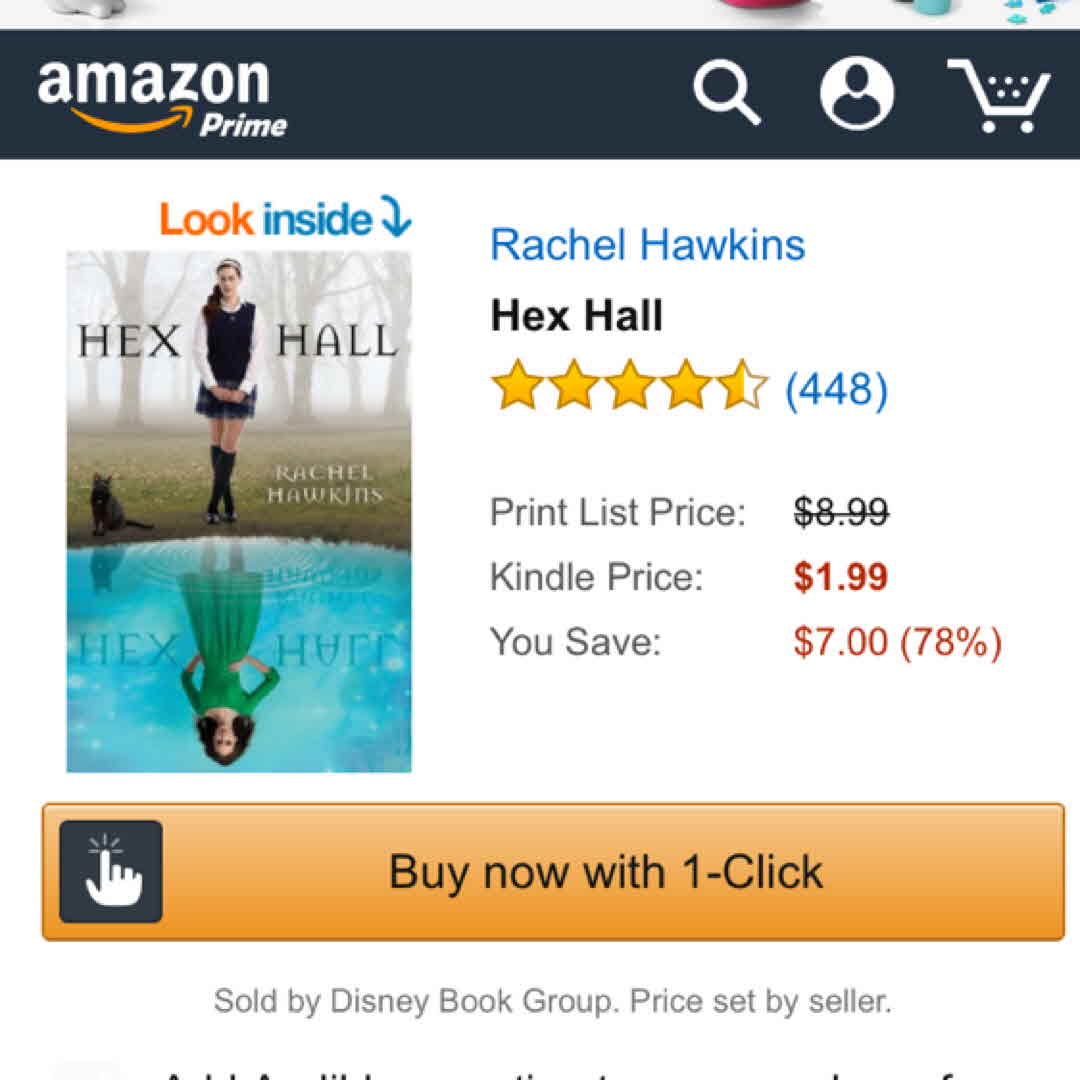The image size is (1080, 1080).
Task: Tap the Sold by Disney Book Group note
Action: [552, 1001]
